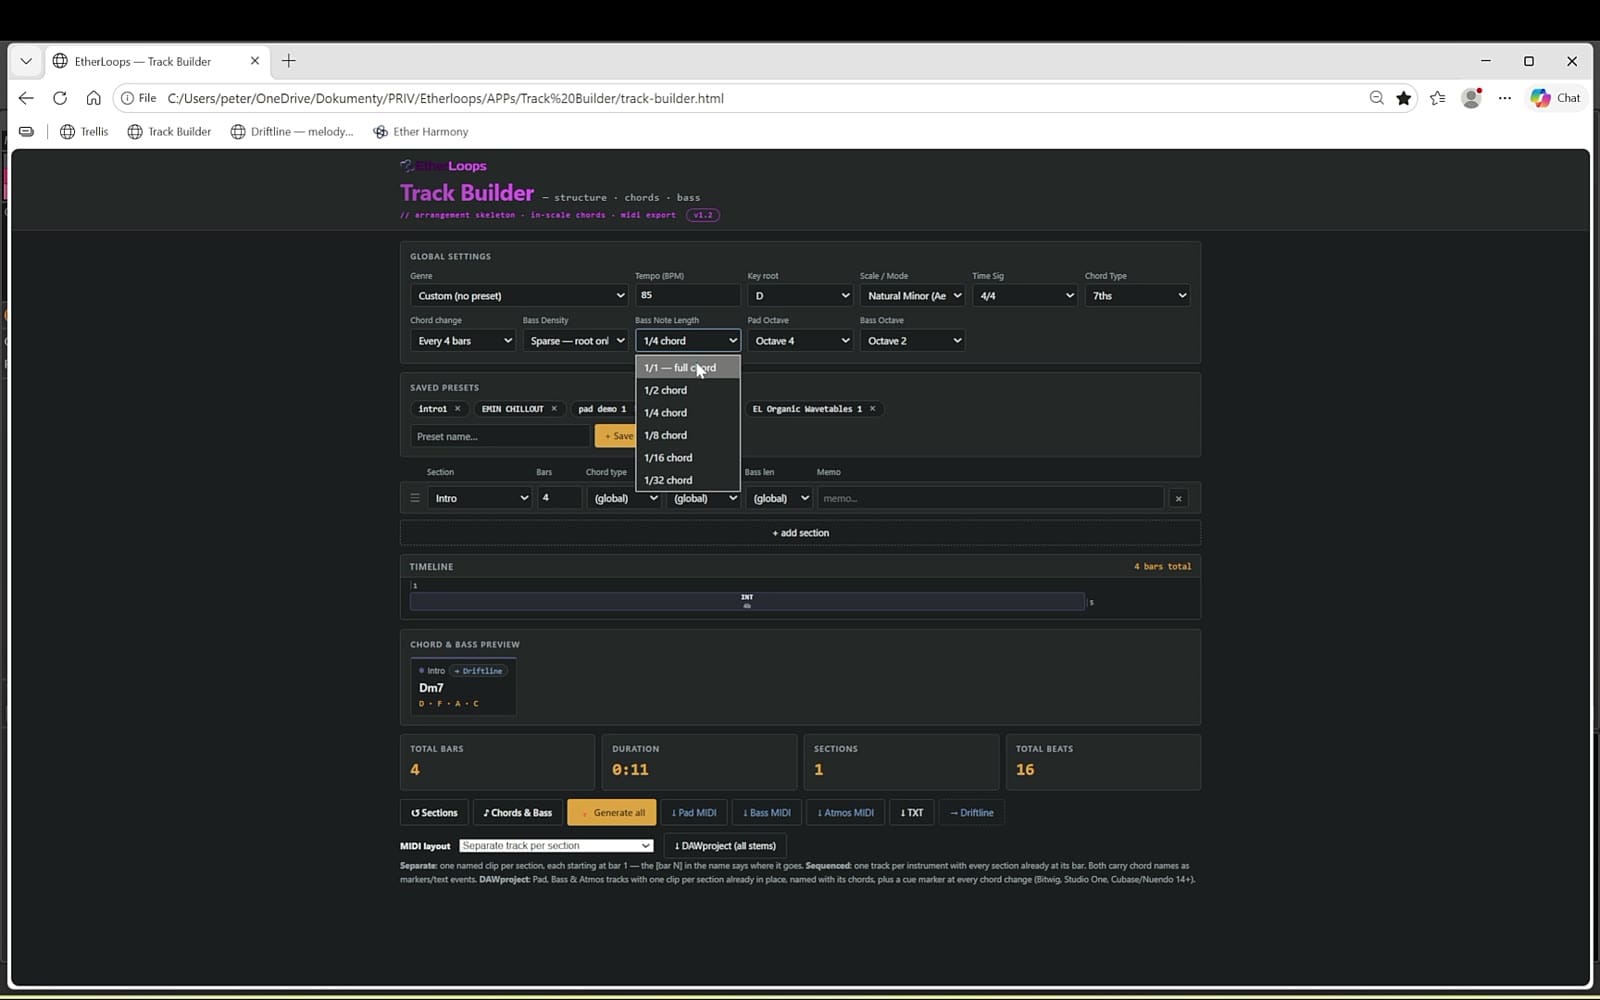The height and width of the screenshot is (1000, 1600).
Task: Download the Bass MIDI file
Action: coord(767,813)
